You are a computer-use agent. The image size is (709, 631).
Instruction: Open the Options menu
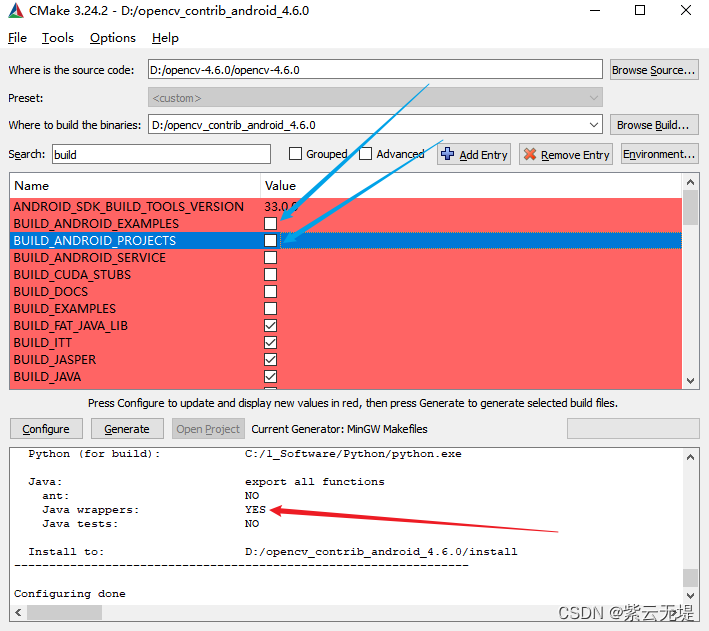point(113,38)
